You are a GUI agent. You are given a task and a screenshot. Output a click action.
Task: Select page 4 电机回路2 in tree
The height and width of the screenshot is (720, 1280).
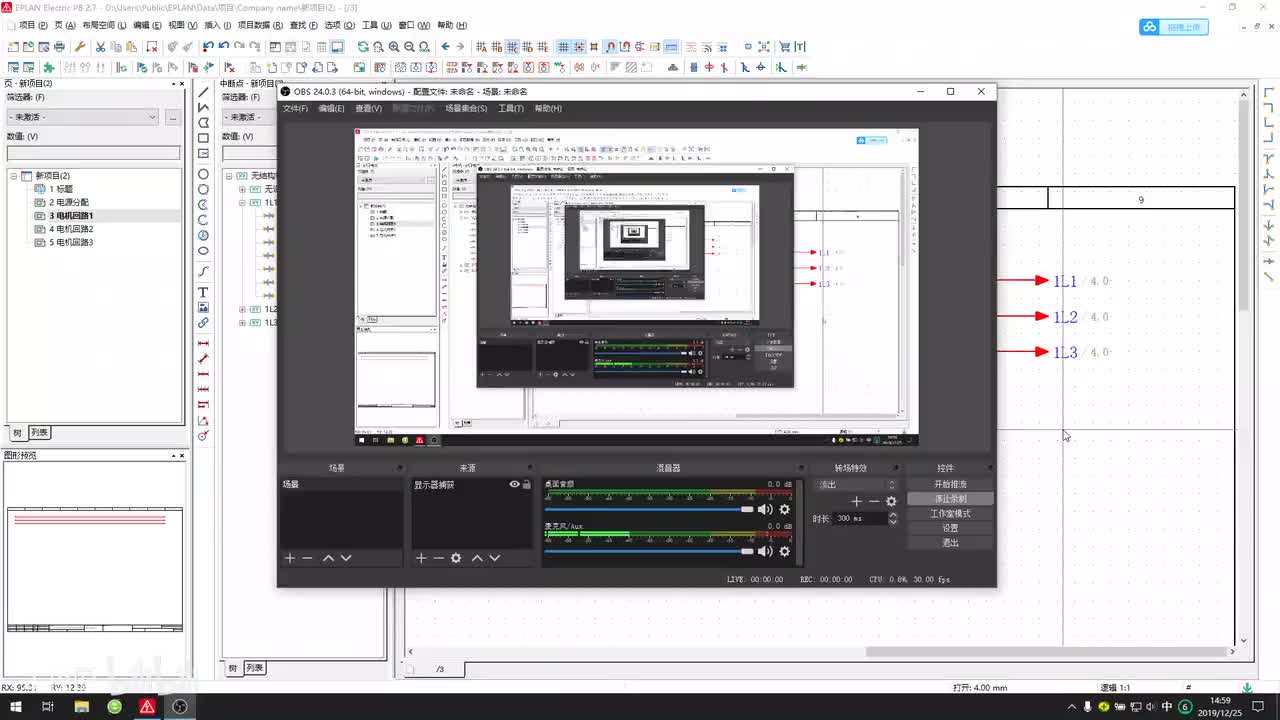click(x=70, y=229)
